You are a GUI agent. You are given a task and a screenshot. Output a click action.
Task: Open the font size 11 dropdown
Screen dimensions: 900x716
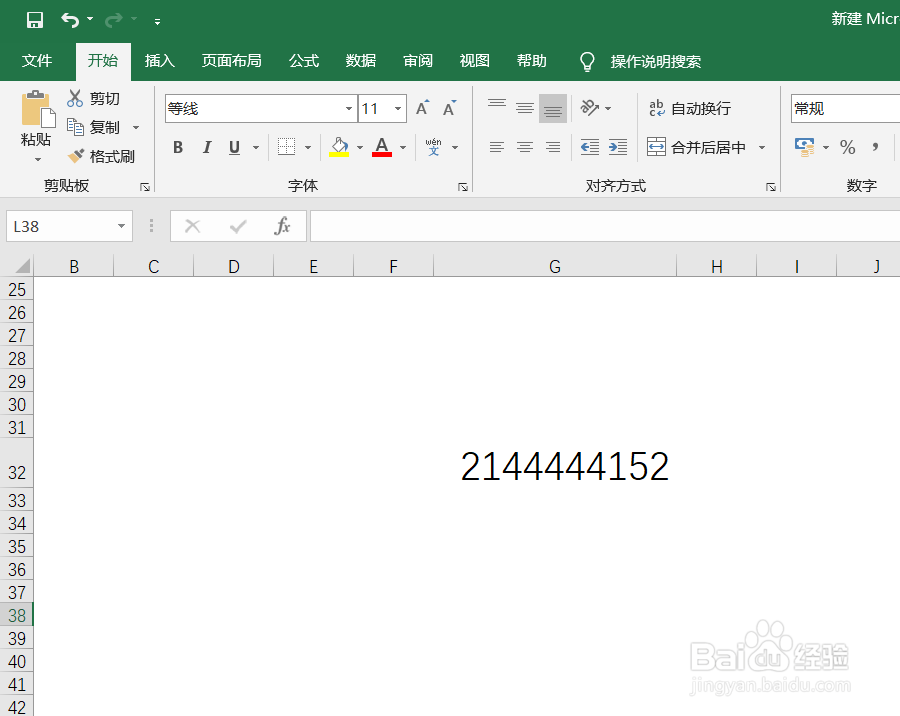[397, 109]
